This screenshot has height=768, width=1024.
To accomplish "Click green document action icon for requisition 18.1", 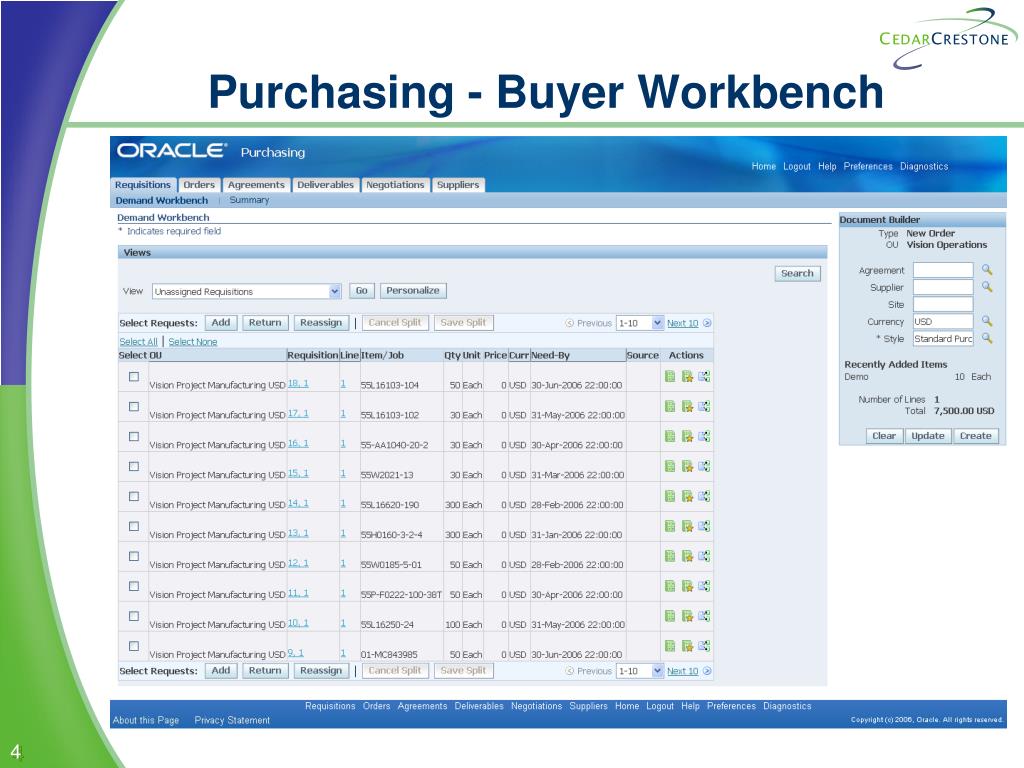I will coord(669,376).
